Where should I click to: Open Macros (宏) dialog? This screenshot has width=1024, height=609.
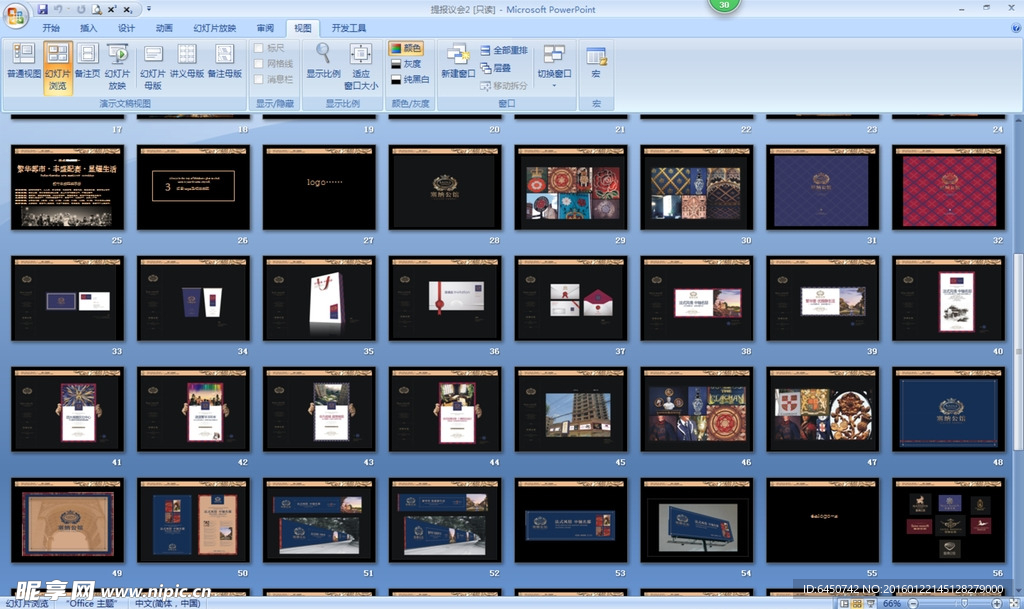[596, 62]
